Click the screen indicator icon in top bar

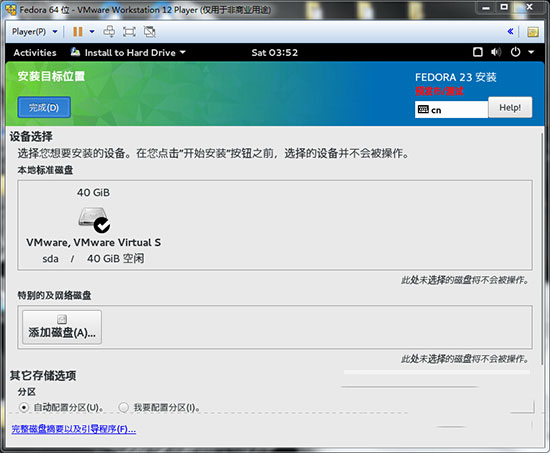[478, 52]
